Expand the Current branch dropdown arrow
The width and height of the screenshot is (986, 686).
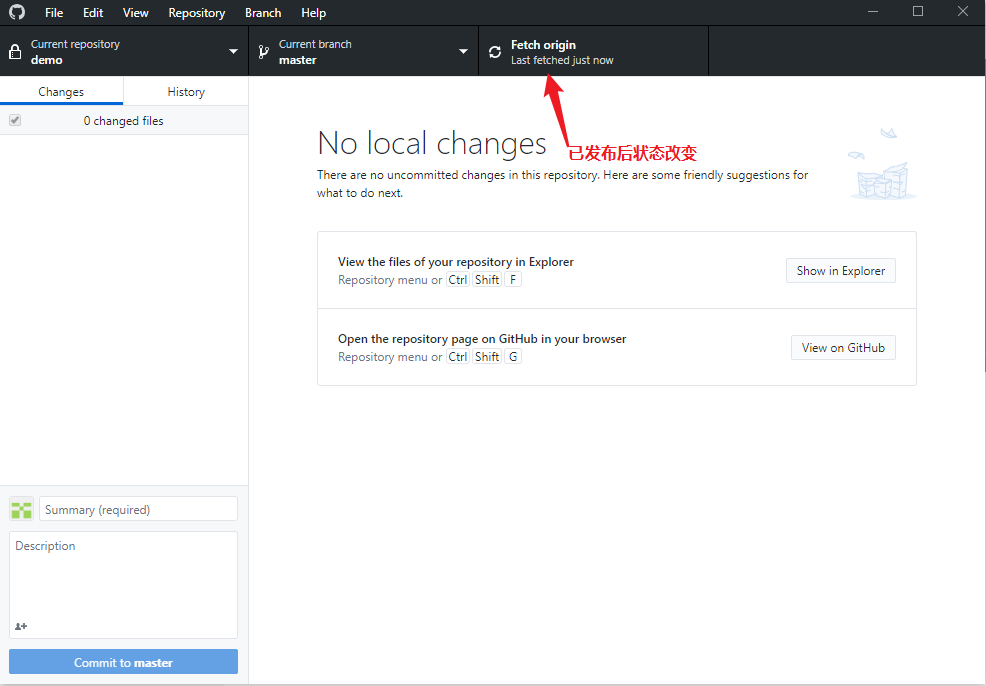pyautogui.click(x=463, y=52)
